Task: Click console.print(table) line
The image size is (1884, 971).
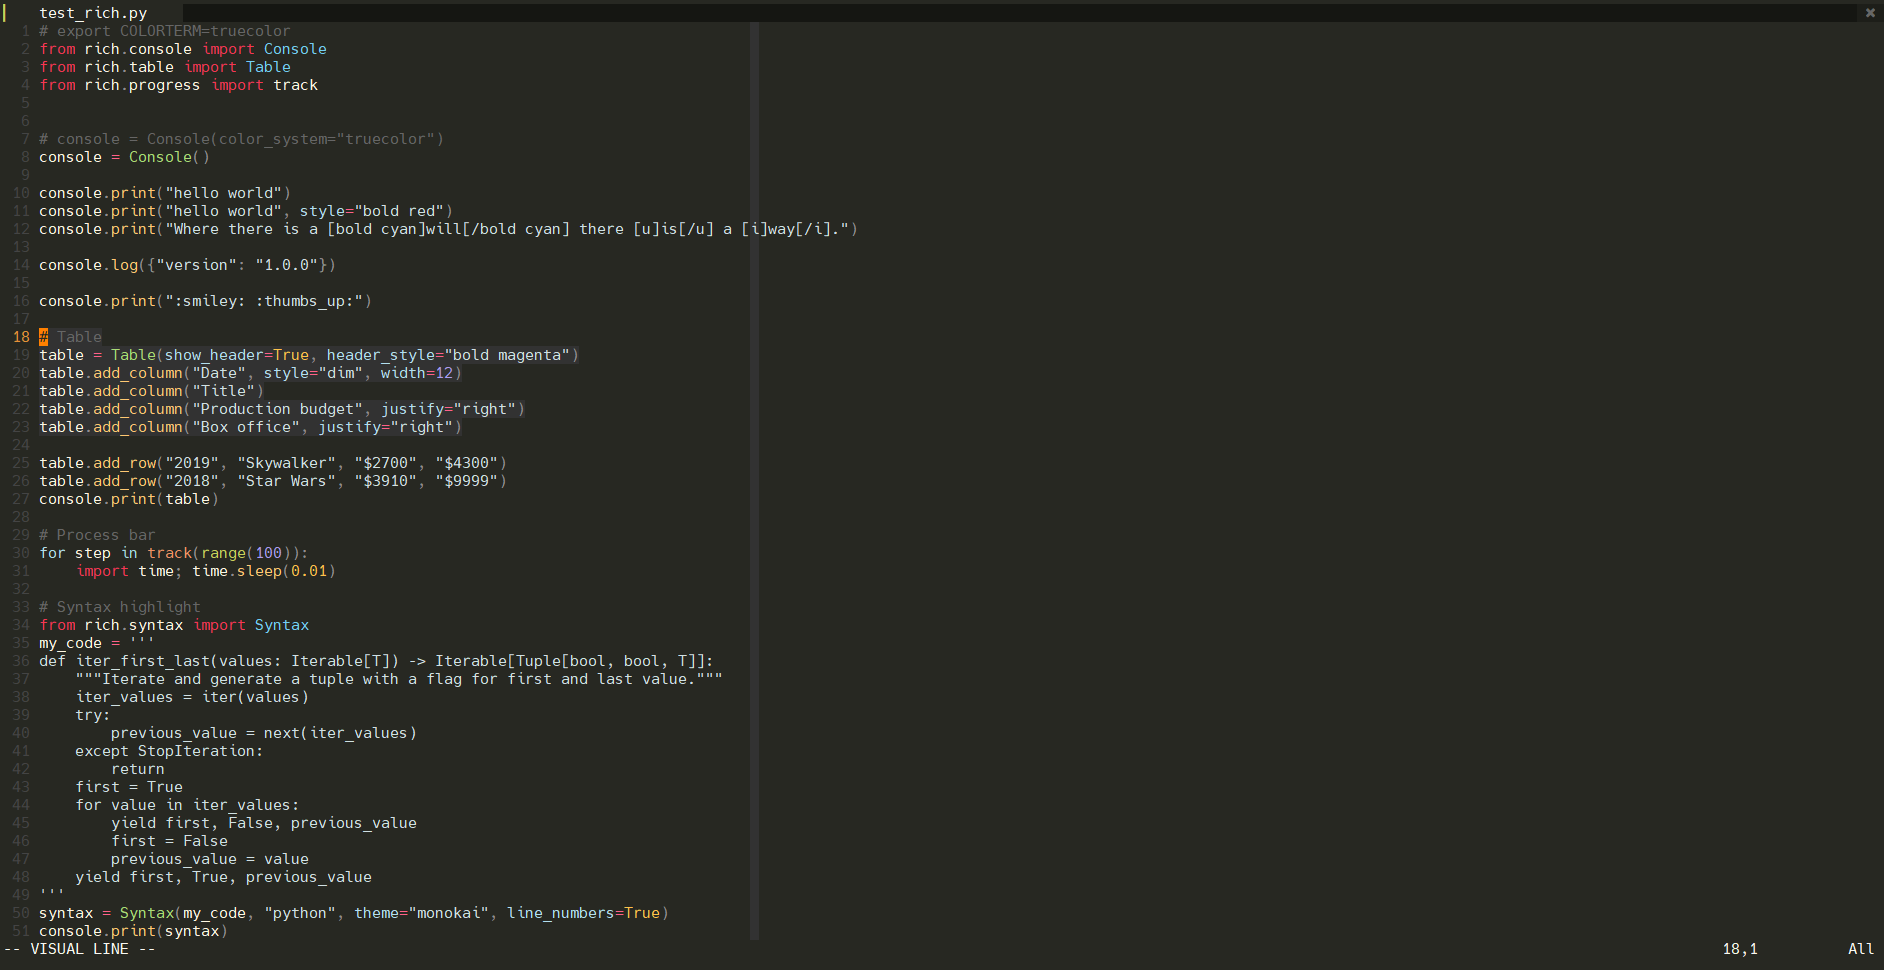Action: pyautogui.click(x=129, y=499)
